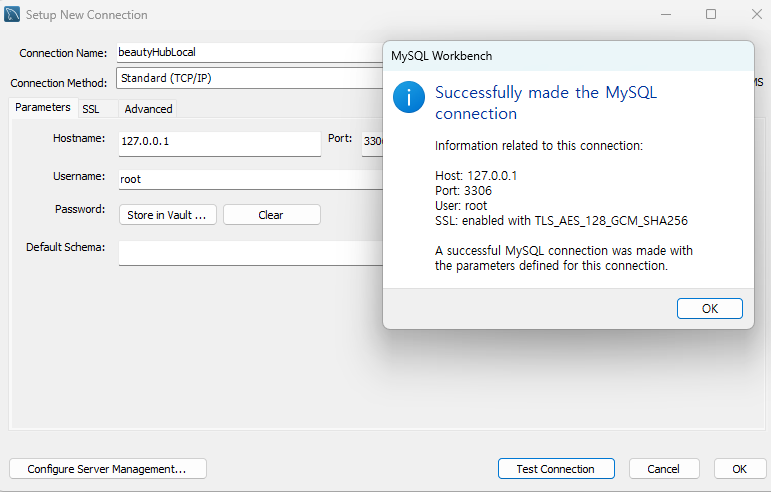This screenshot has width=771, height=492.
Task: Click the 'User: root' line in dialog
Action: [x=461, y=205]
